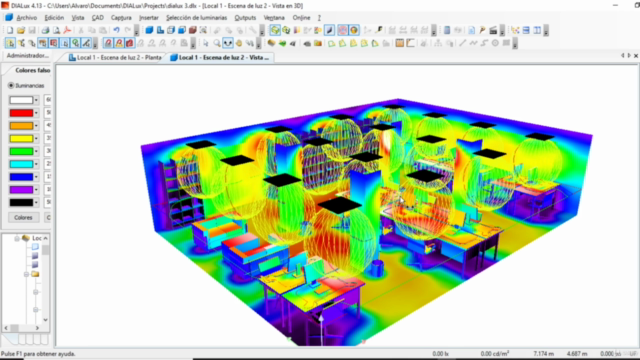The height and width of the screenshot is (360, 640).
Task: Select the hand pan tool icon
Action: pyautogui.click(x=239, y=43)
